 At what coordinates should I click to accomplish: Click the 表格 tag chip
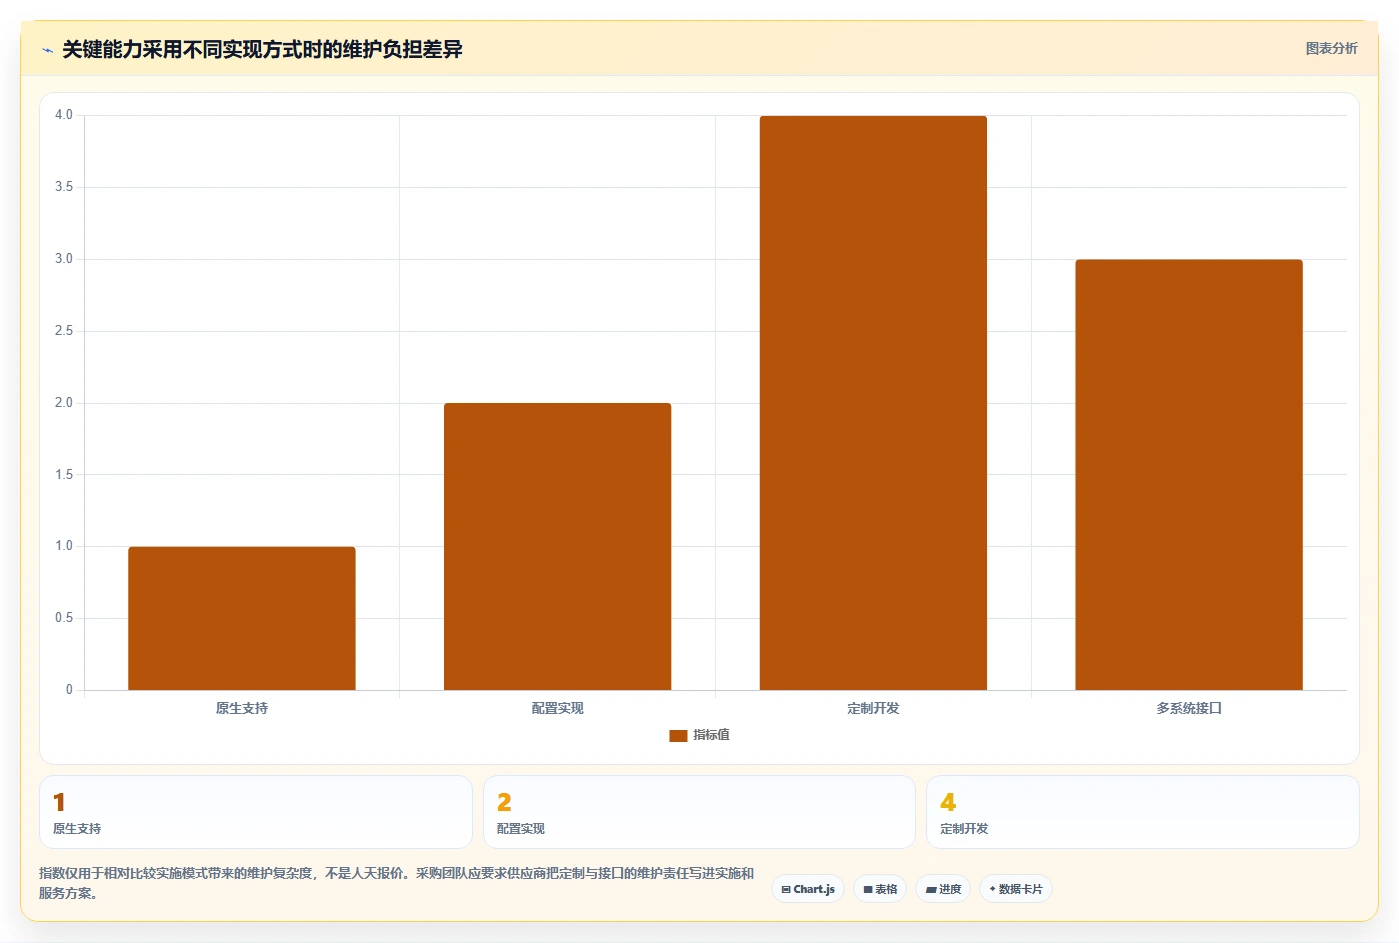[x=880, y=889]
